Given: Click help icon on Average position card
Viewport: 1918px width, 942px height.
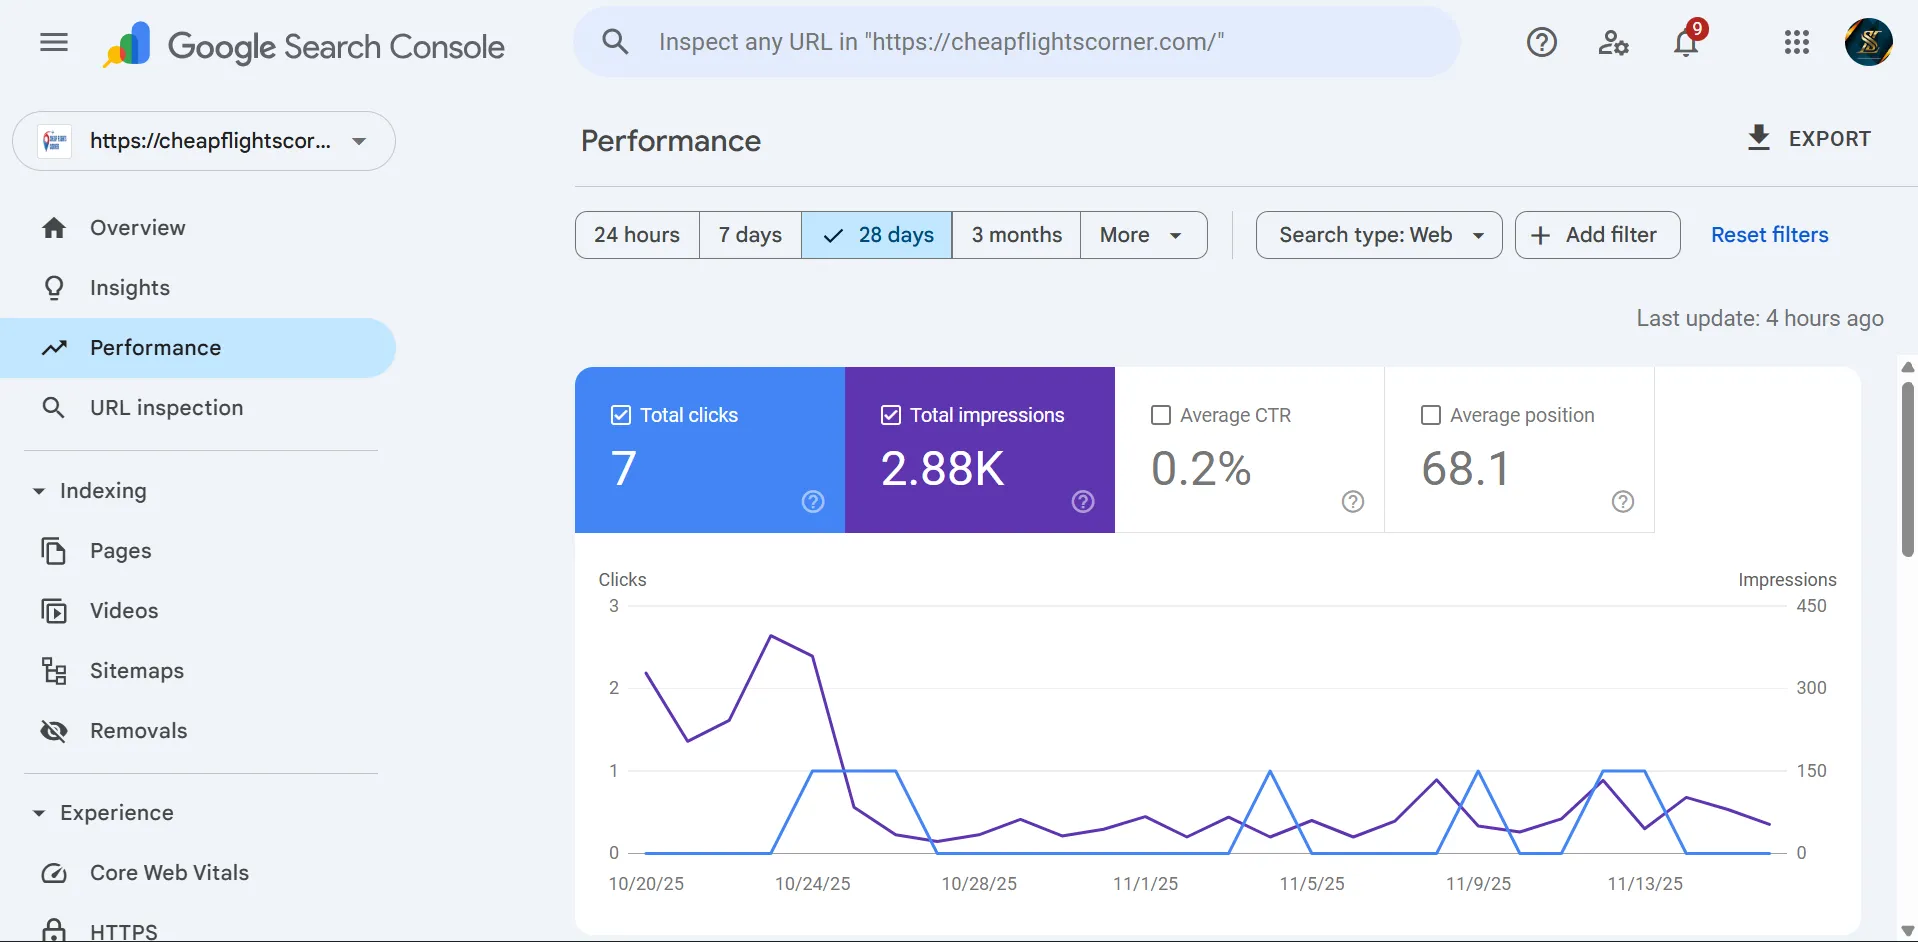Looking at the screenshot, I should (x=1622, y=501).
